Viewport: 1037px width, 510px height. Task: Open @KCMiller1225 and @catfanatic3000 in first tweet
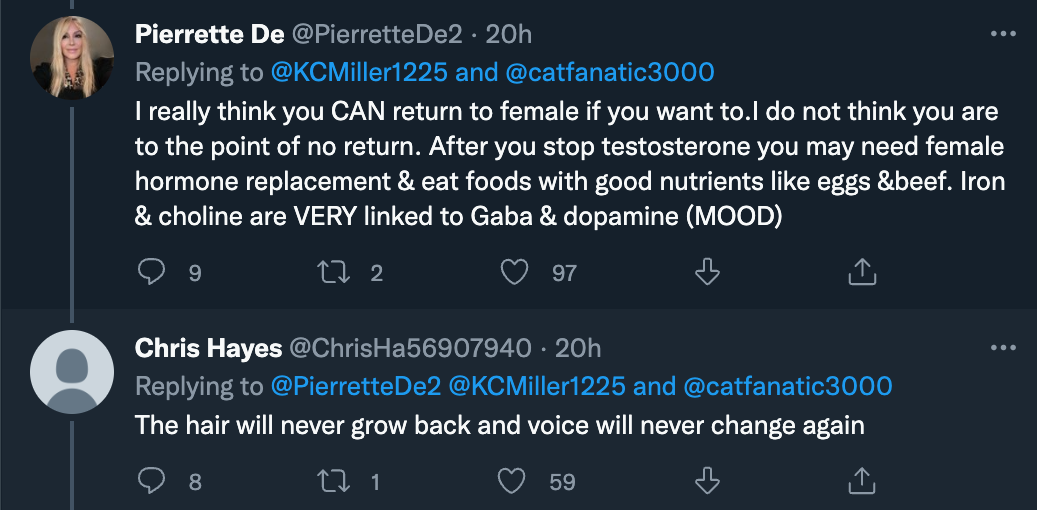tap(493, 73)
